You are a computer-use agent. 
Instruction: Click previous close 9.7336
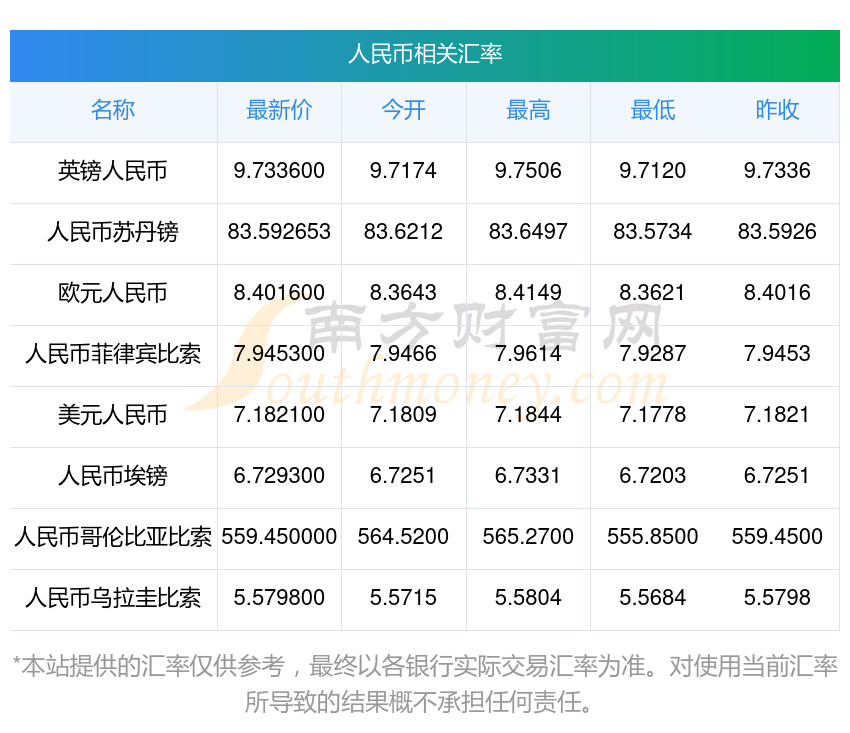point(777,171)
